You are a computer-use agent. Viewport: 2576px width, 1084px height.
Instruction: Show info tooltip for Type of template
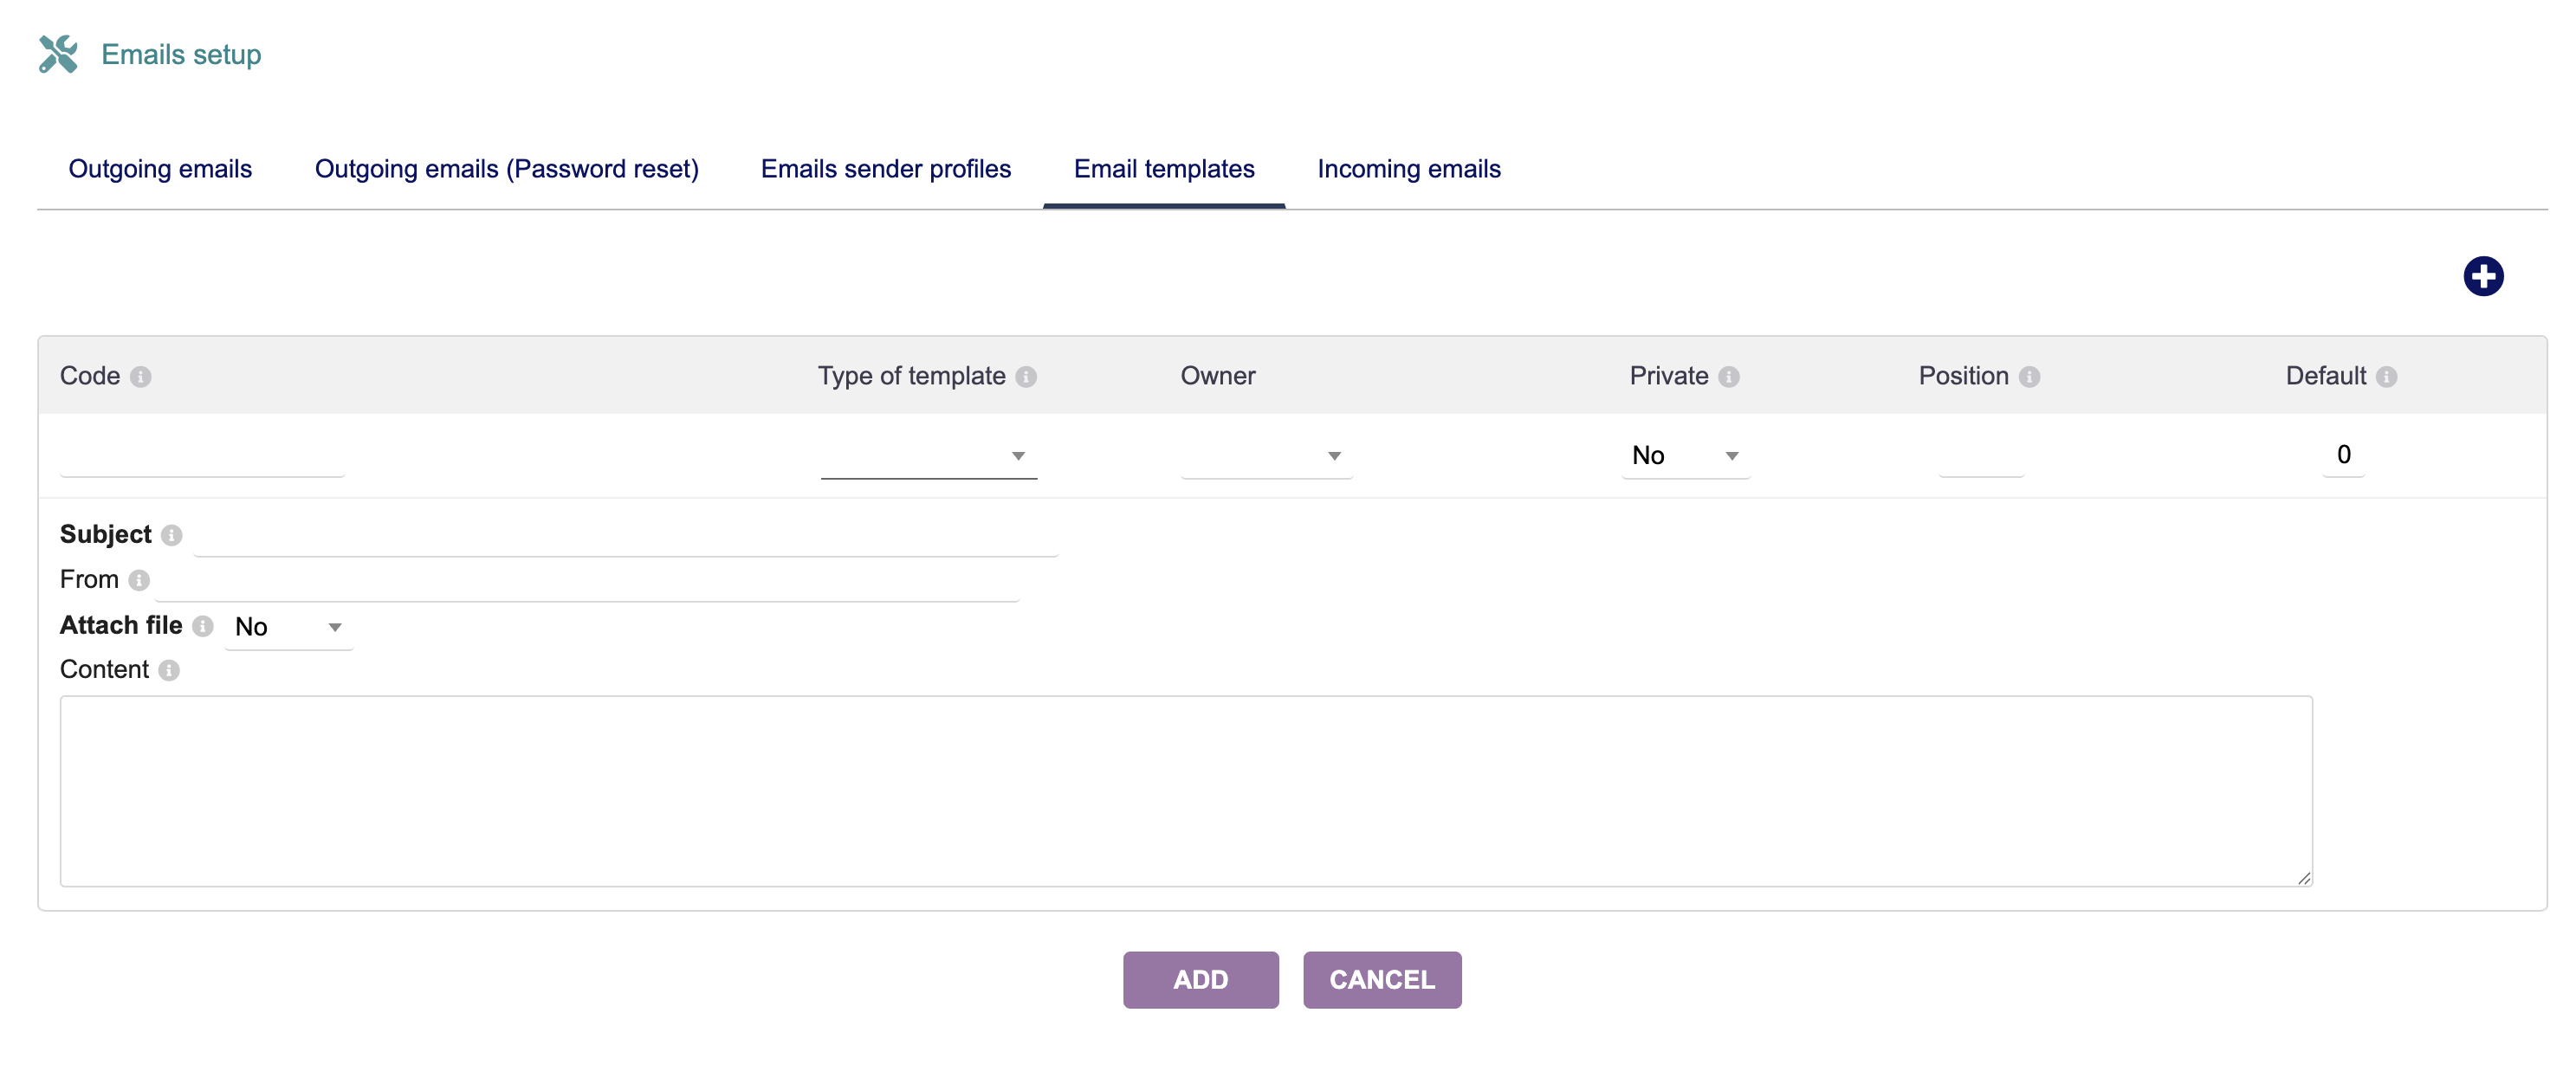pos(1026,377)
